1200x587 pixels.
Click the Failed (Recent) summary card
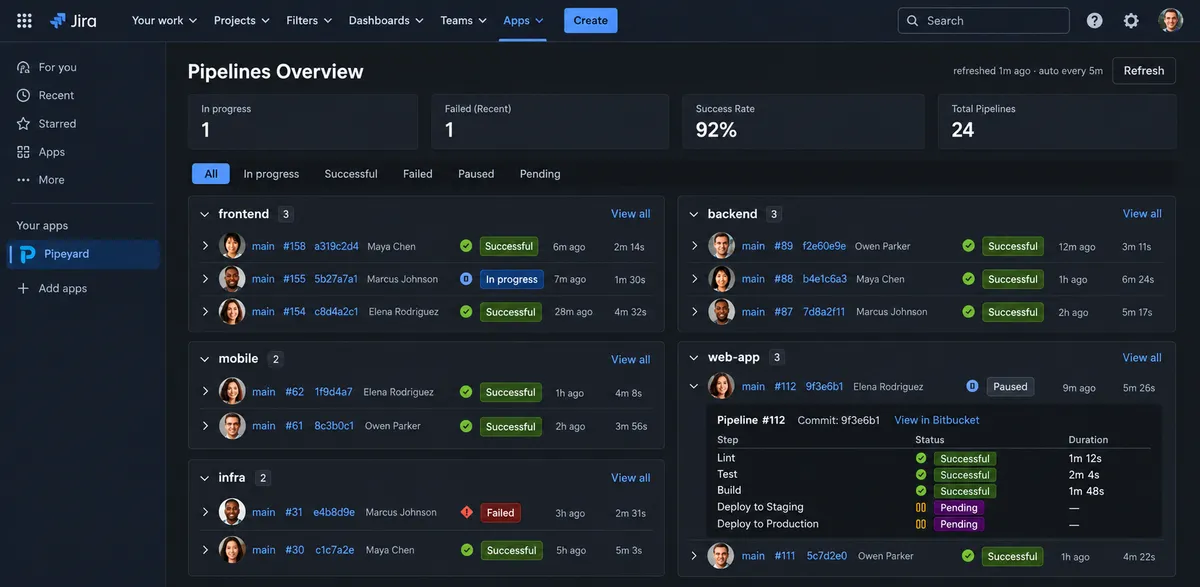[x=550, y=122]
